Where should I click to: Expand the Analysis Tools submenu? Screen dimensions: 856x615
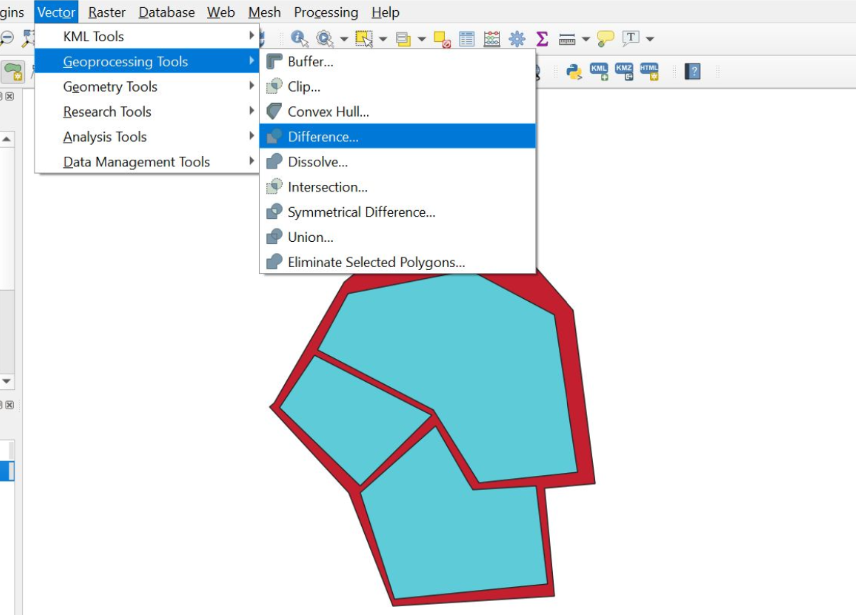147,136
